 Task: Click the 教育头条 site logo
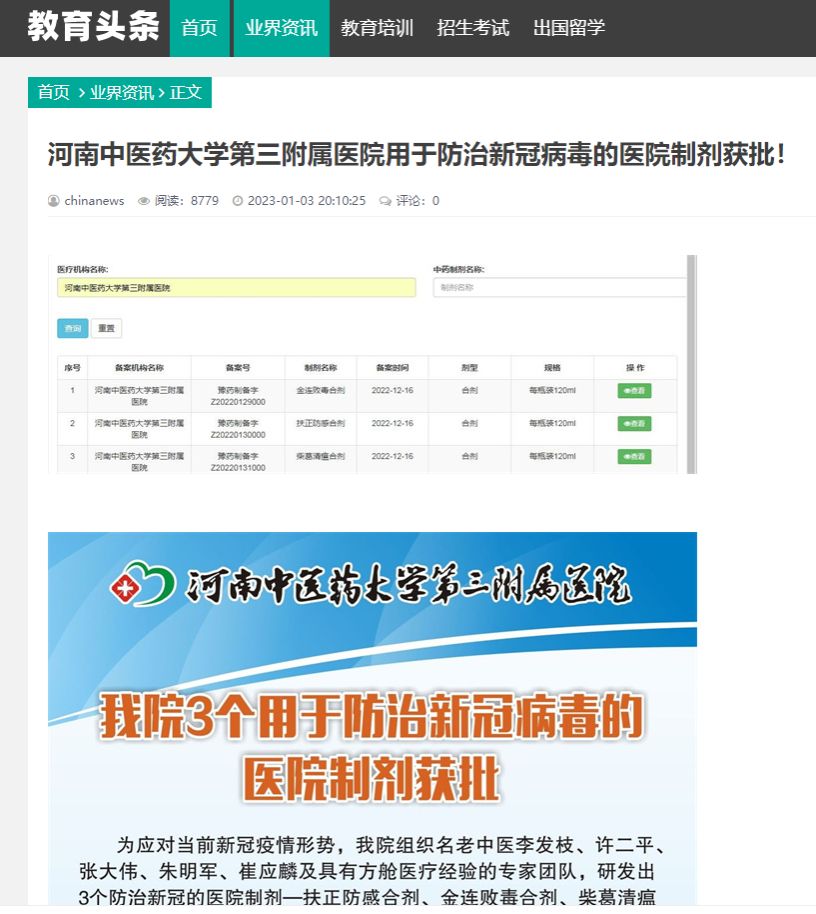click(93, 27)
